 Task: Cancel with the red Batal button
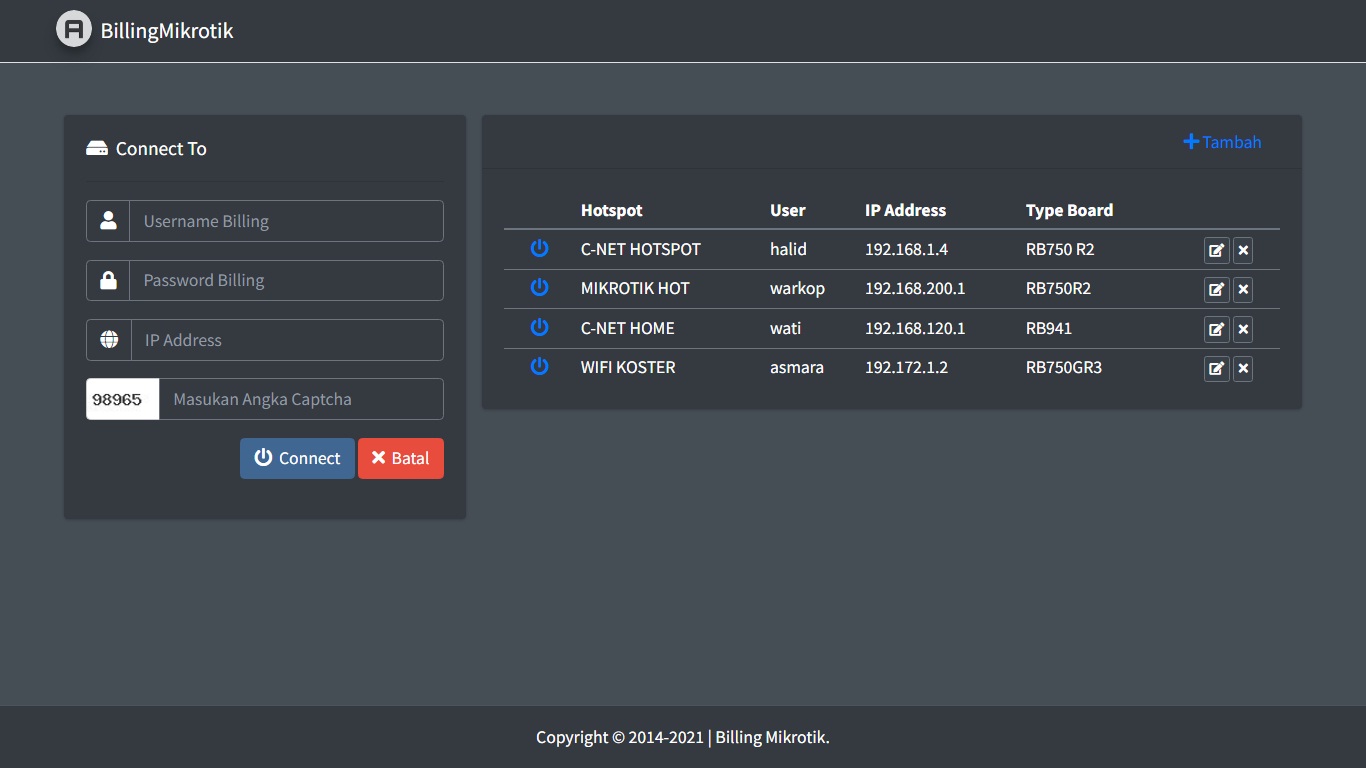pyautogui.click(x=400, y=458)
